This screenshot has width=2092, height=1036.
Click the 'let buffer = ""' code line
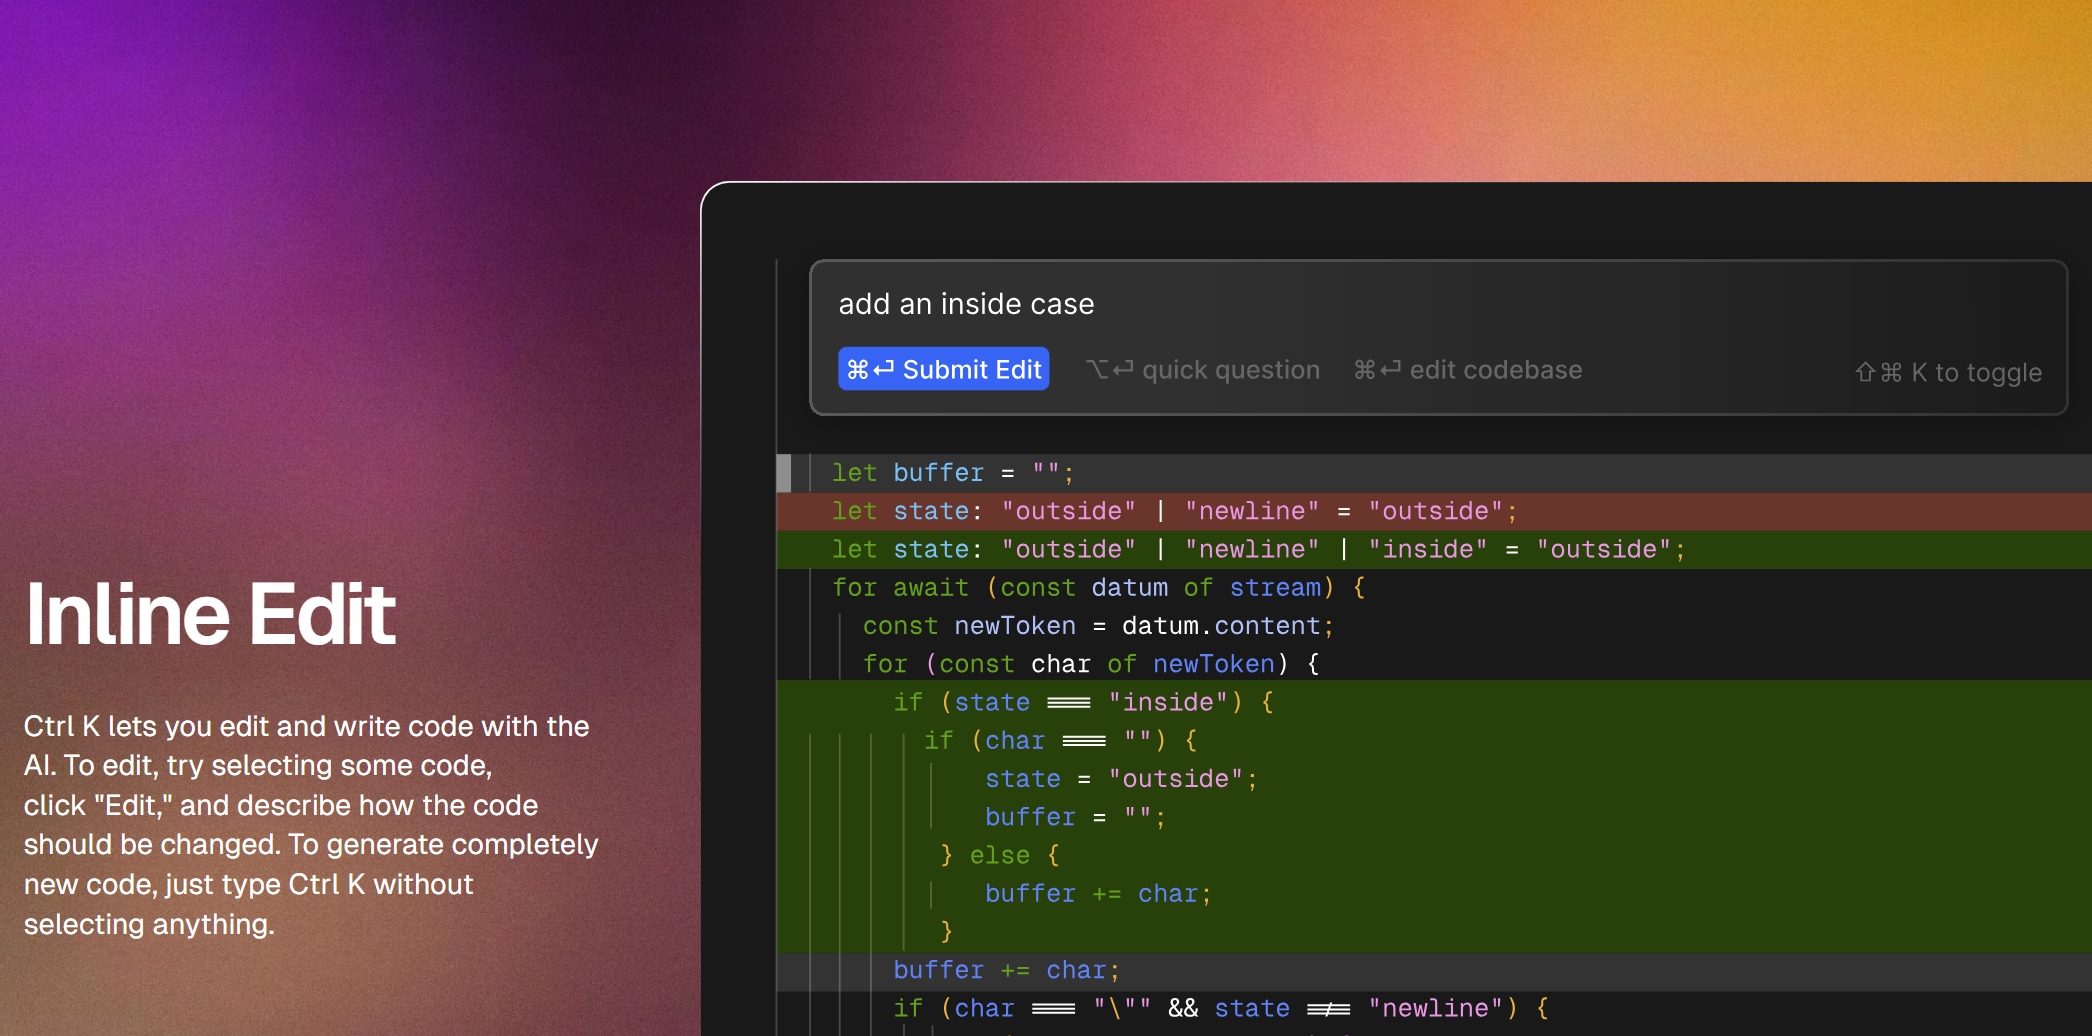click(x=952, y=473)
